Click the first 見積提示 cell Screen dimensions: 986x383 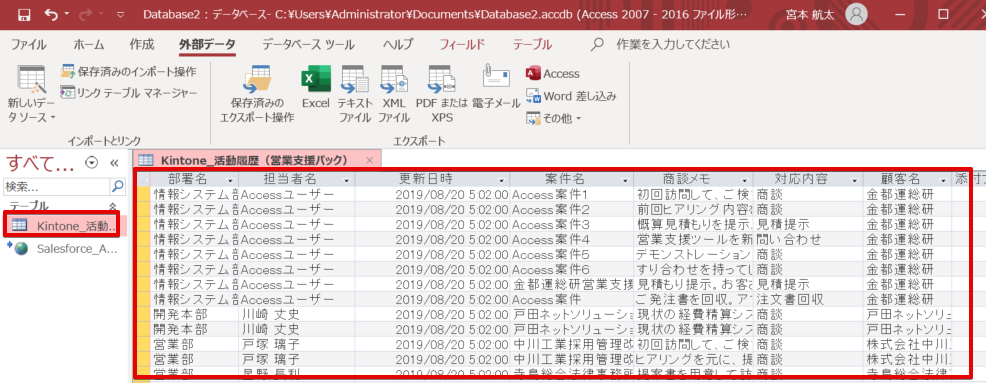tap(808, 225)
